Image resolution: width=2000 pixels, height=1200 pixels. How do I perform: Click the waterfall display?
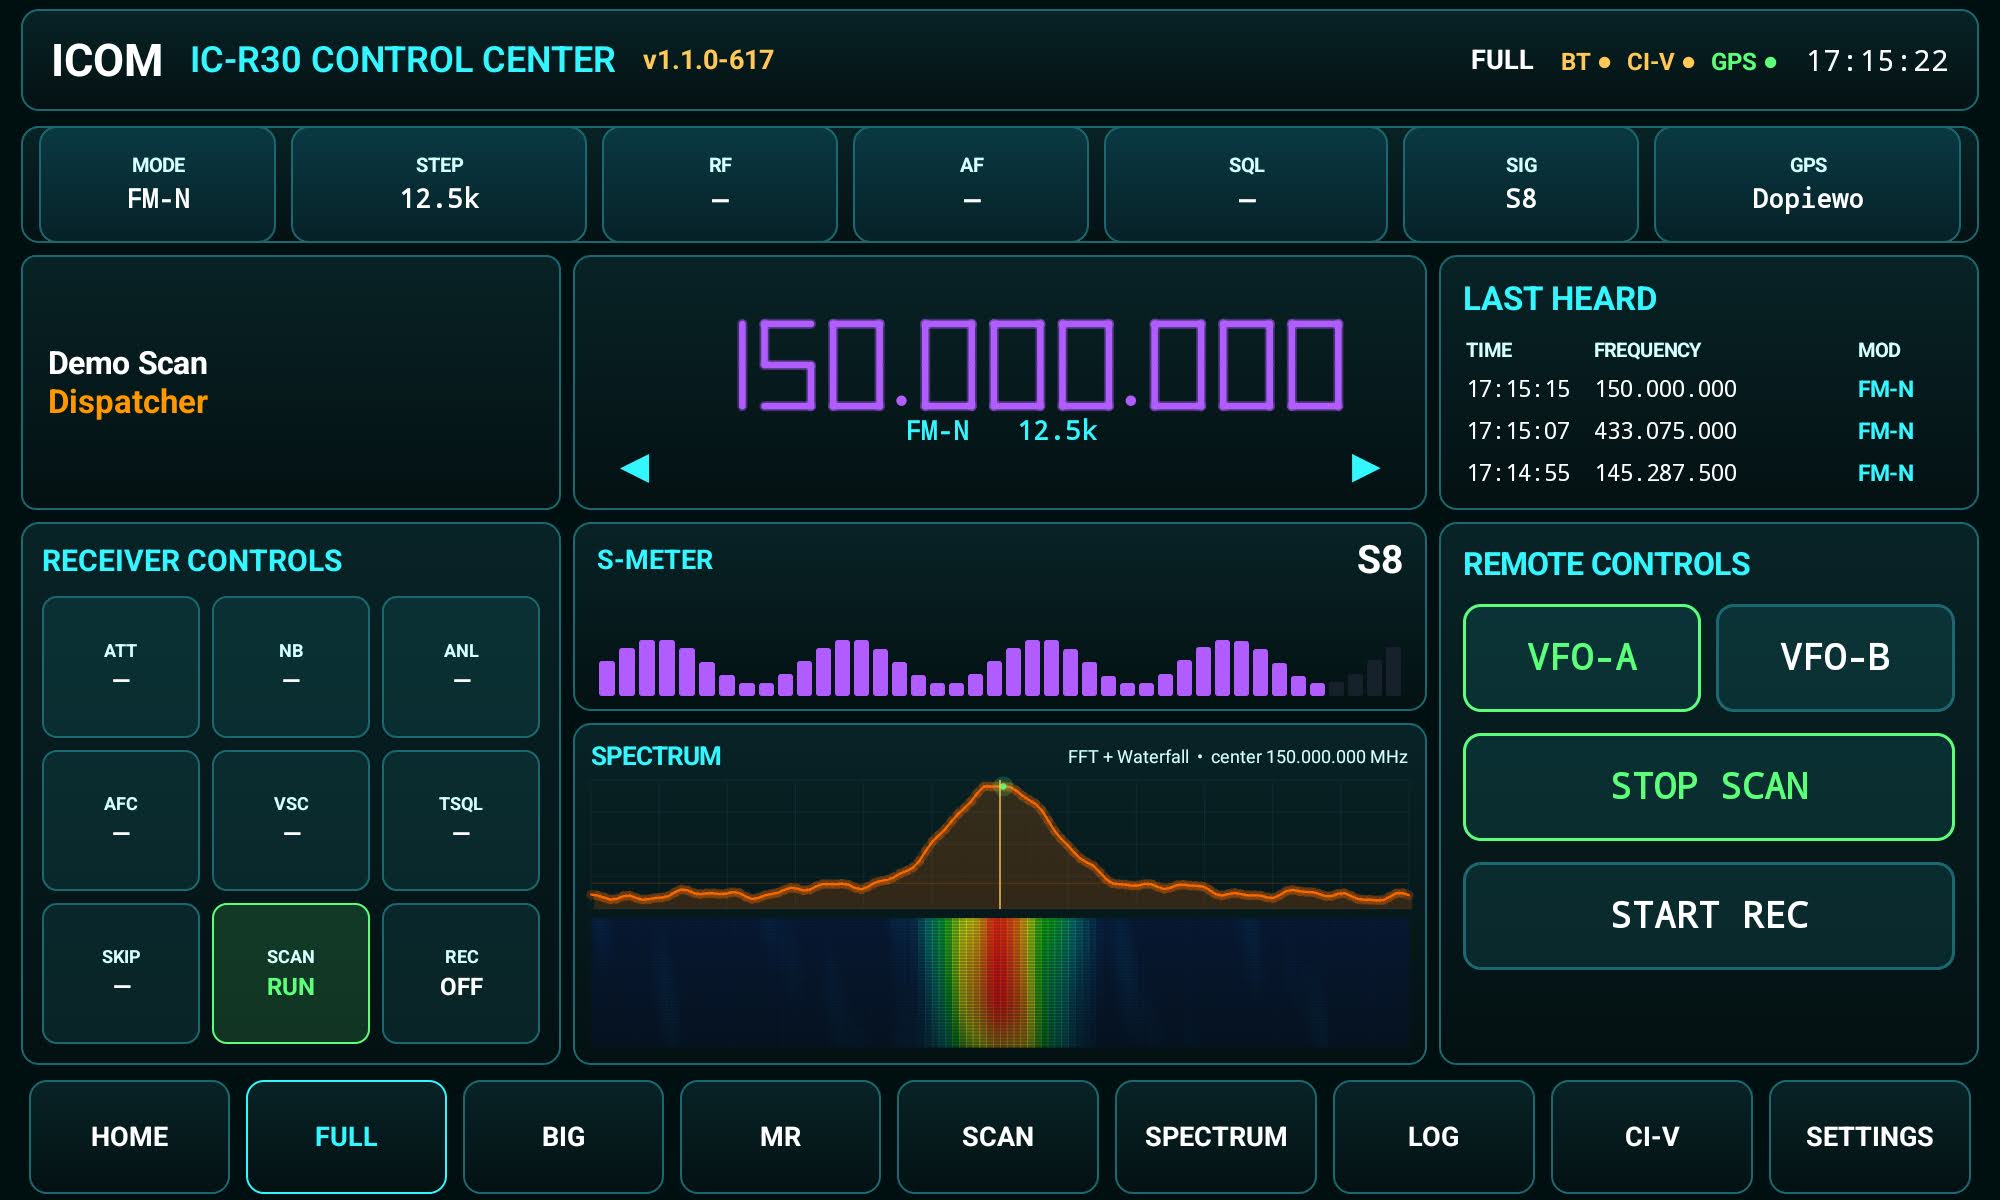(1000, 982)
